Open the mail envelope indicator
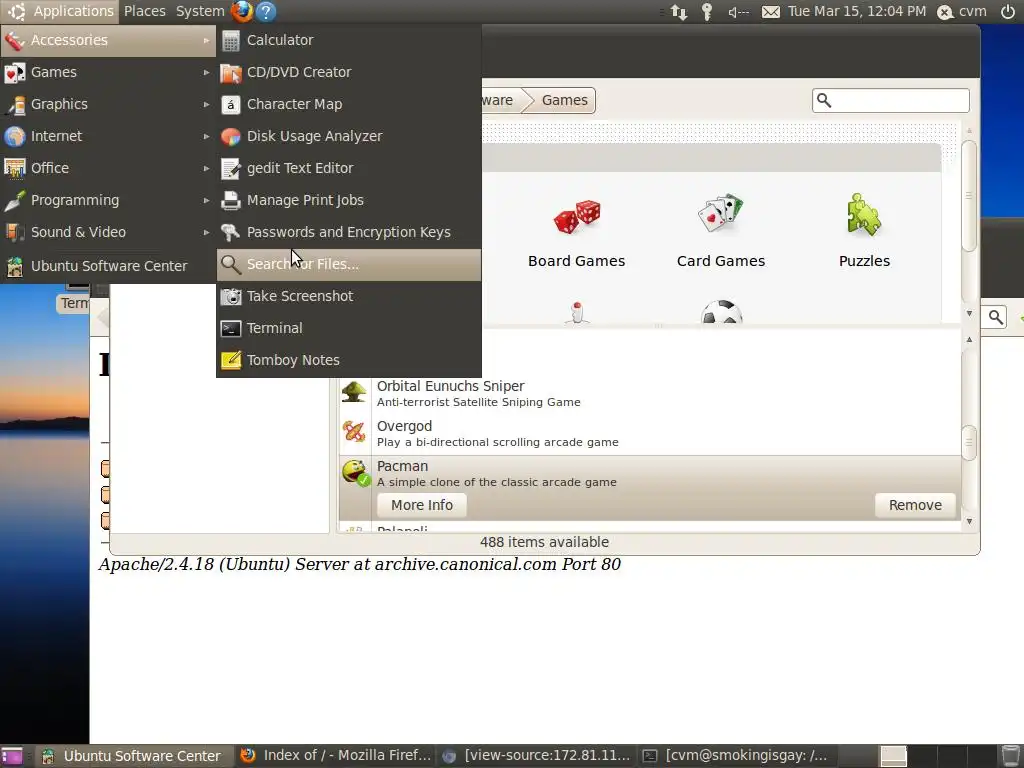This screenshot has width=1024, height=768. pos(771,12)
